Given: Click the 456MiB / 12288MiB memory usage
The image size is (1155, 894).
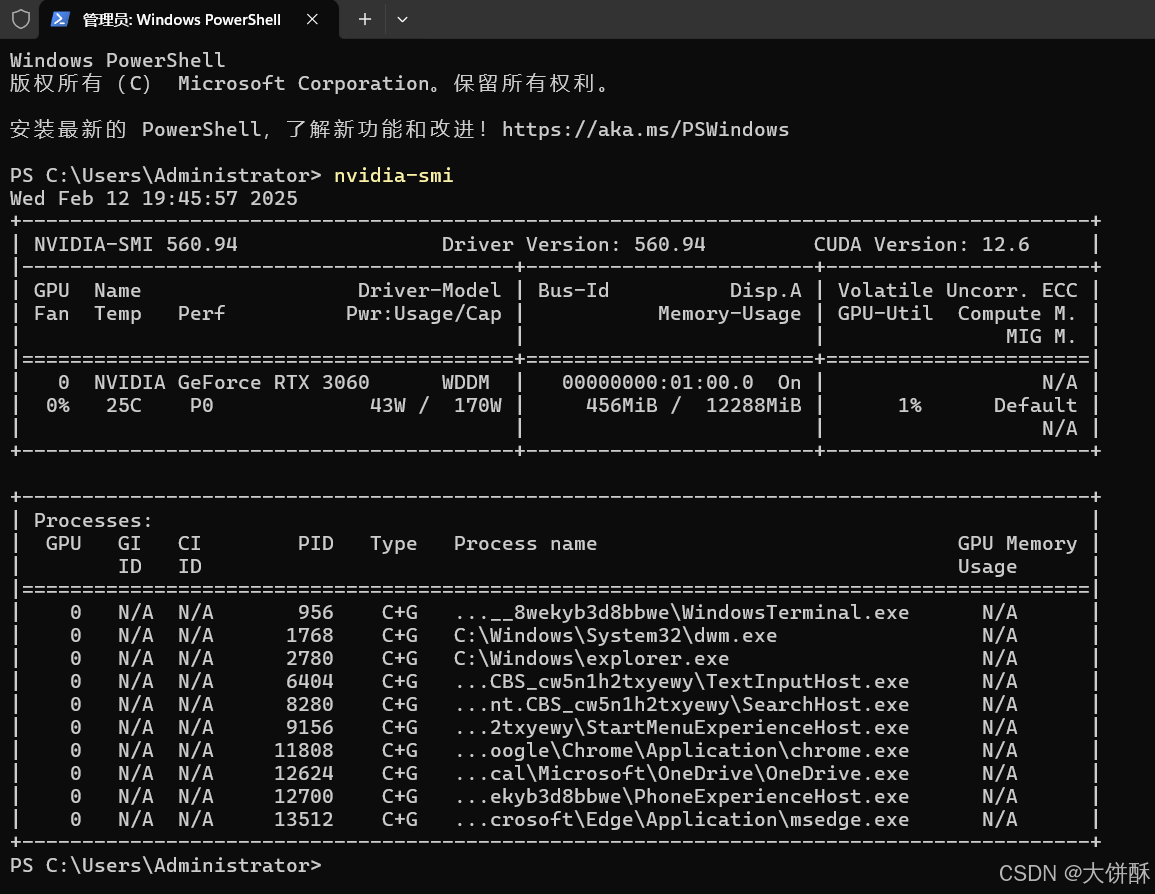Looking at the screenshot, I should pos(693,406).
